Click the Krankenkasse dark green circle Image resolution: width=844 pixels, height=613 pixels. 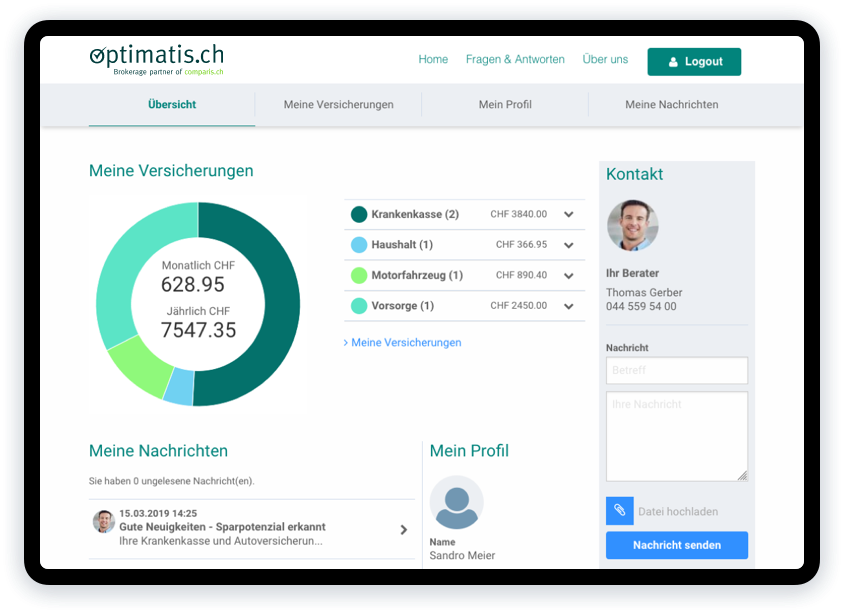pyautogui.click(x=359, y=214)
